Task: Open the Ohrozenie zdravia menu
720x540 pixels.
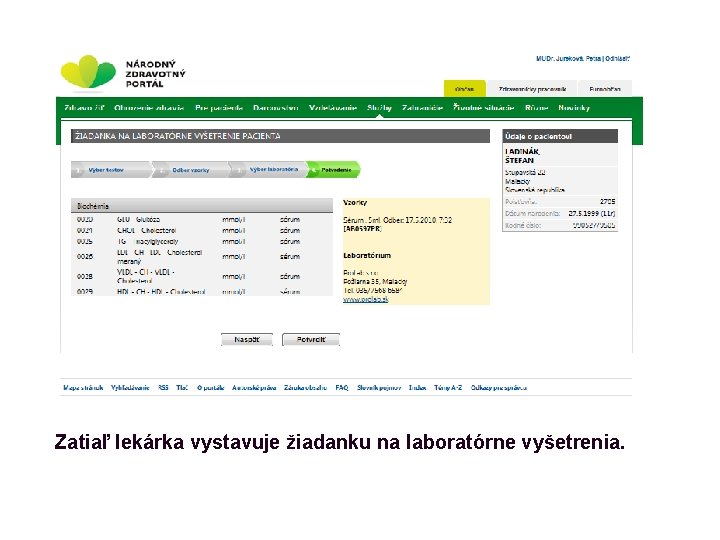Action: 149,107
